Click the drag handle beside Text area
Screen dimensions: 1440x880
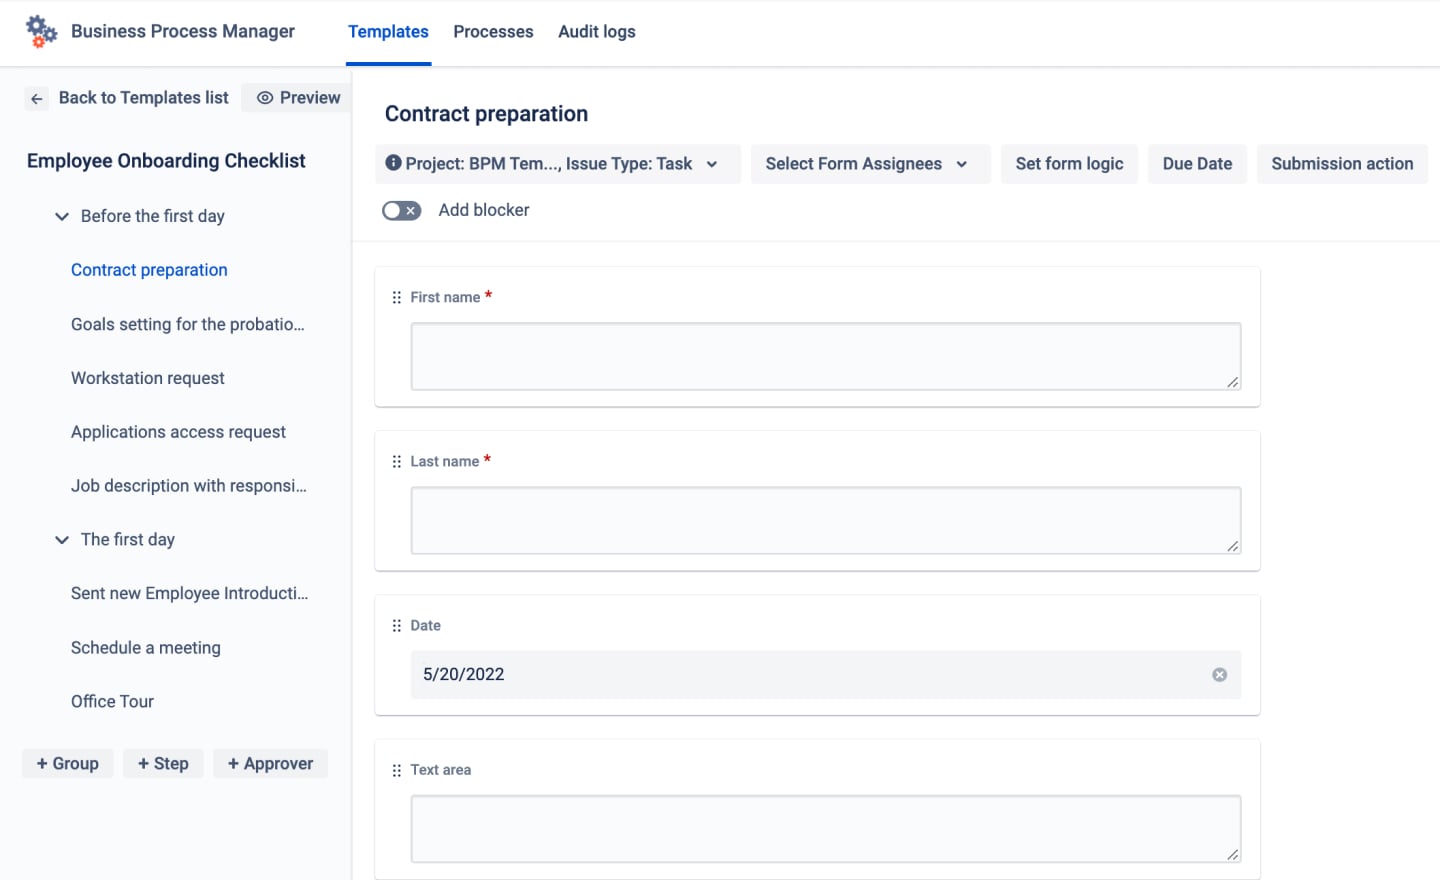pos(397,770)
